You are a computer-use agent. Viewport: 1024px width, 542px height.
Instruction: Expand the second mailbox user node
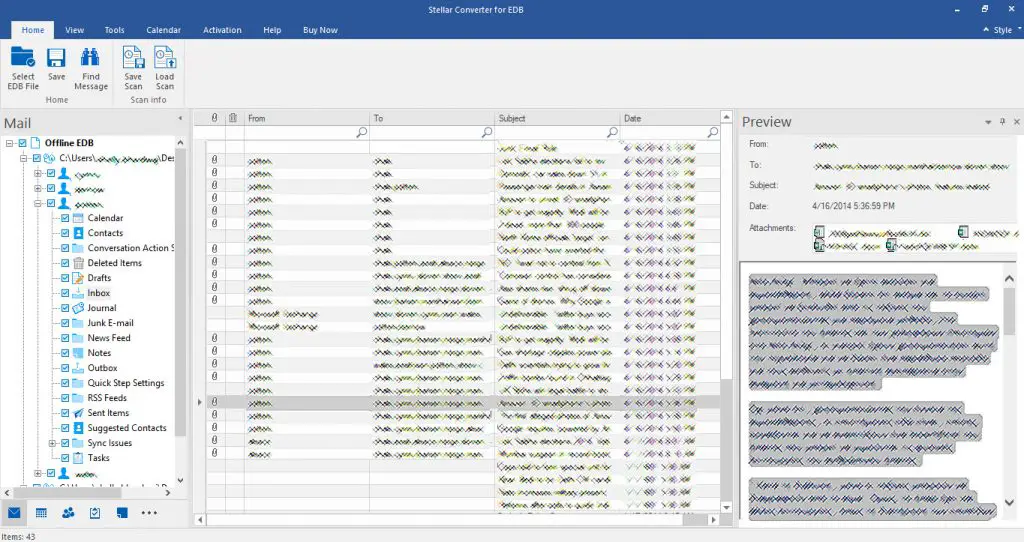click(38, 189)
